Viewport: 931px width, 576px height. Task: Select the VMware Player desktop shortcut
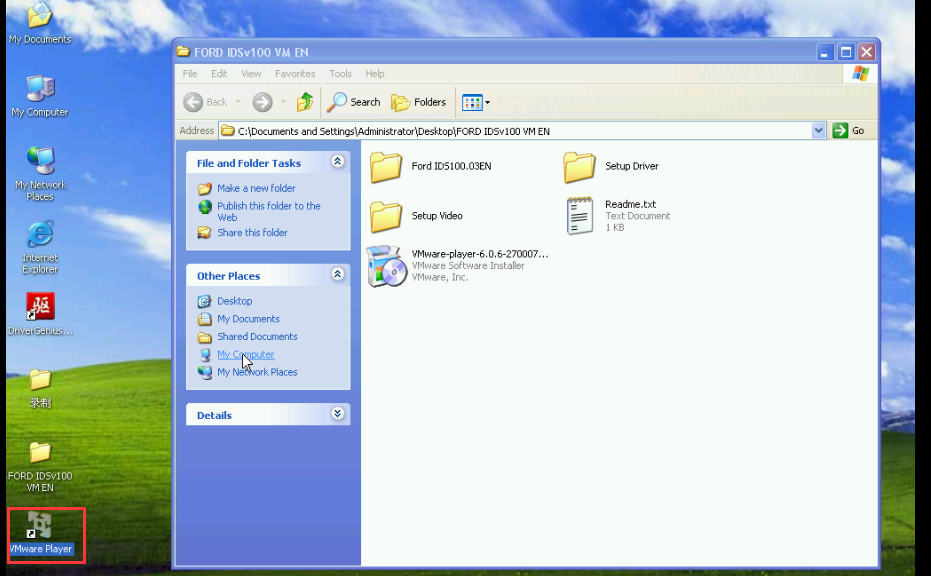click(x=41, y=533)
